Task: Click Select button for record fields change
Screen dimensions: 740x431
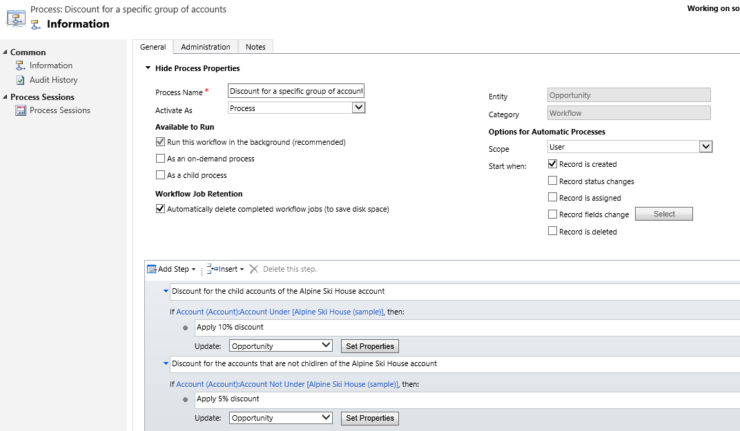Action: pyautogui.click(x=664, y=214)
